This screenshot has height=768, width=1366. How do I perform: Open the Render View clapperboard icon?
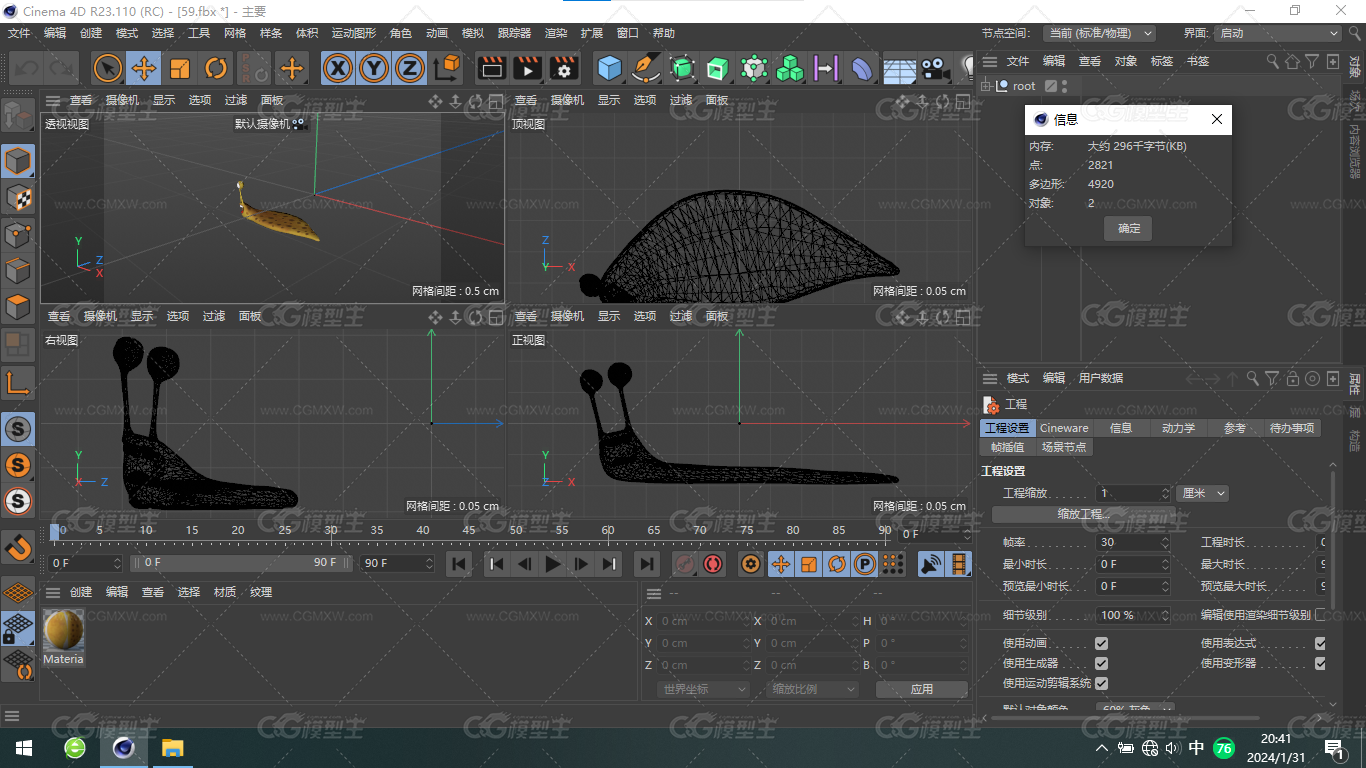point(491,68)
